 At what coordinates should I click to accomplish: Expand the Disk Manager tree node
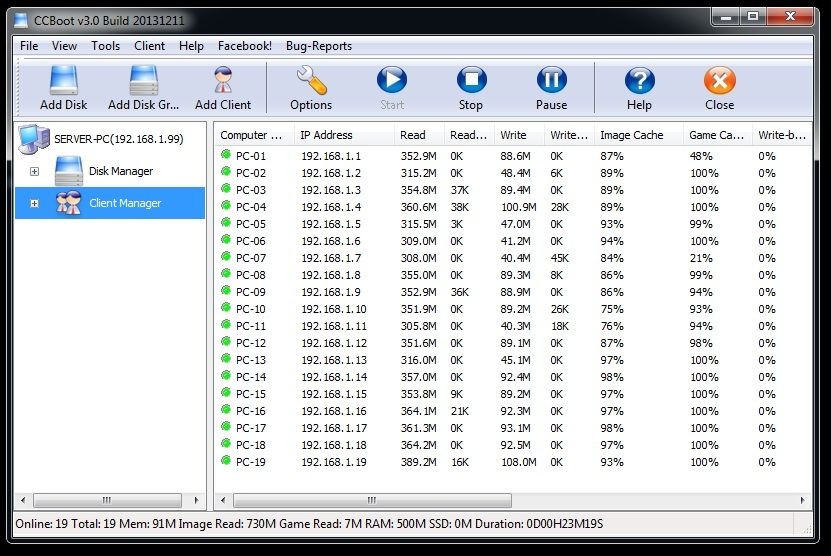pyautogui.click(x=34, y=171)
